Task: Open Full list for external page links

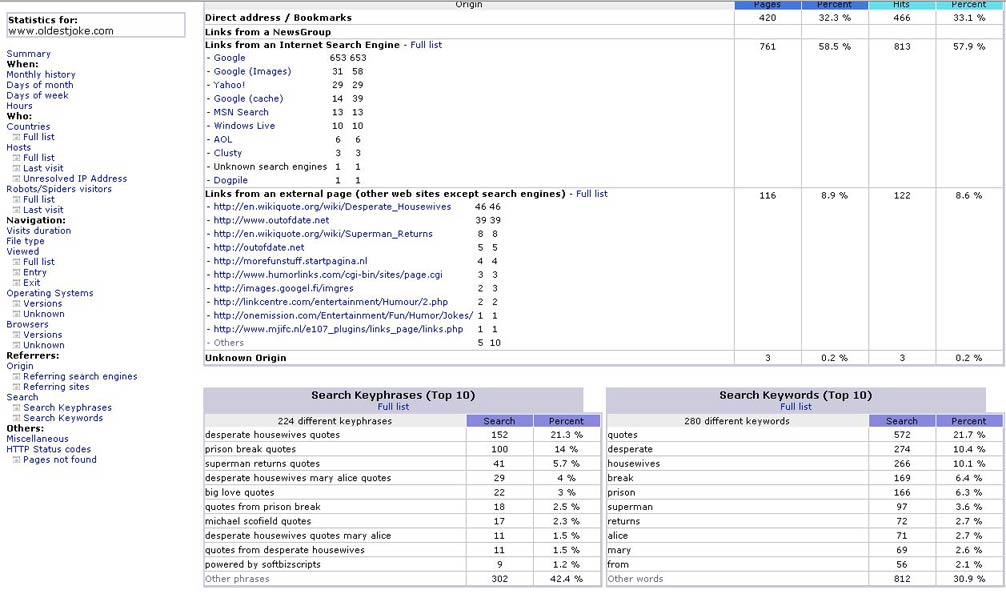Action: 592,194
